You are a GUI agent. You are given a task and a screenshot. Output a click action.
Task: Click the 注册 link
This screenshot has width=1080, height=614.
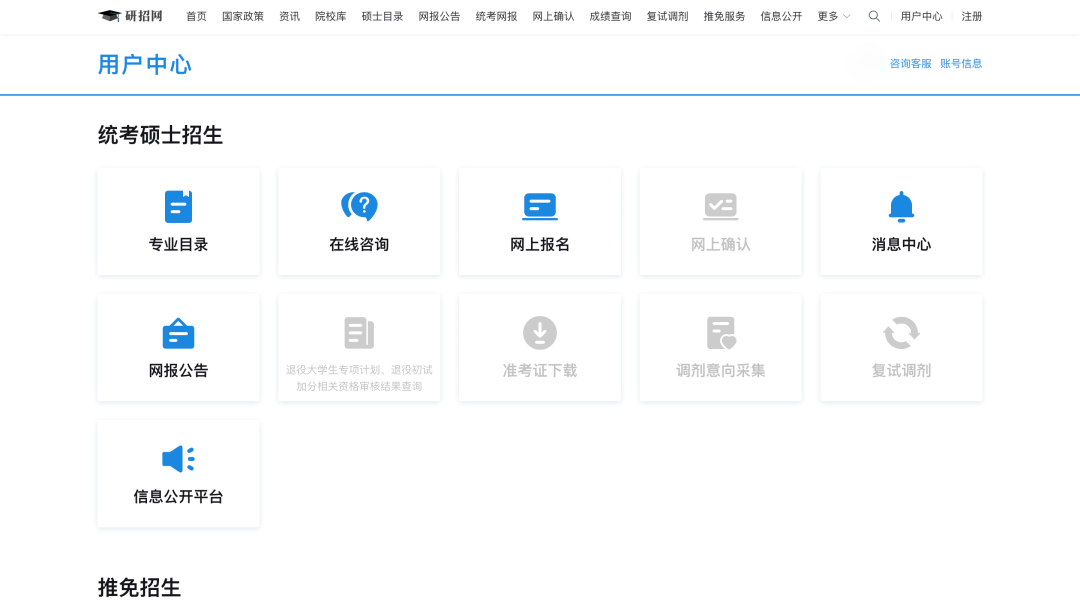coord(972,16)
